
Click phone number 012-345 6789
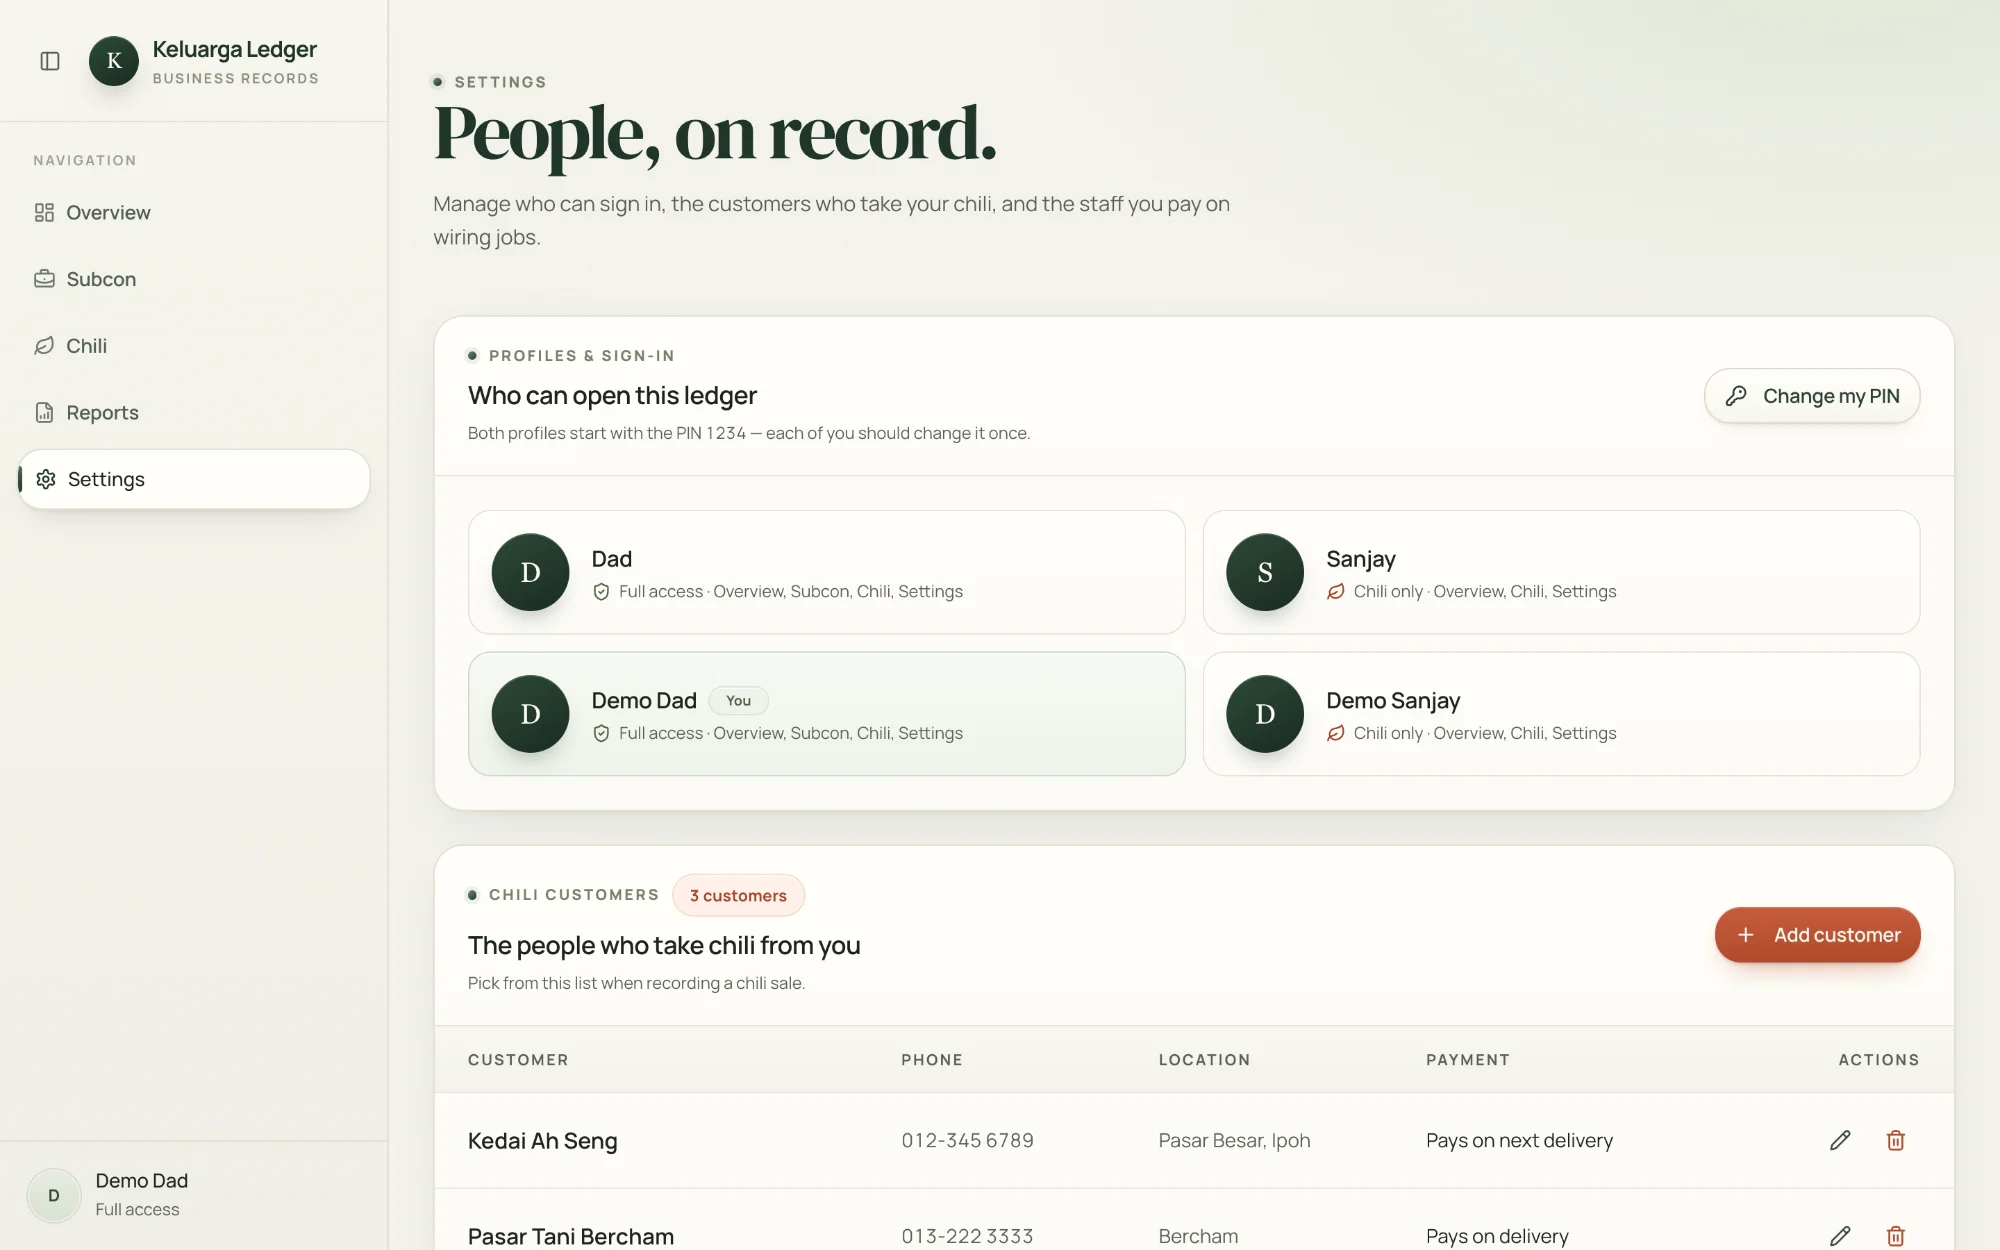[x=967, y=1141]
